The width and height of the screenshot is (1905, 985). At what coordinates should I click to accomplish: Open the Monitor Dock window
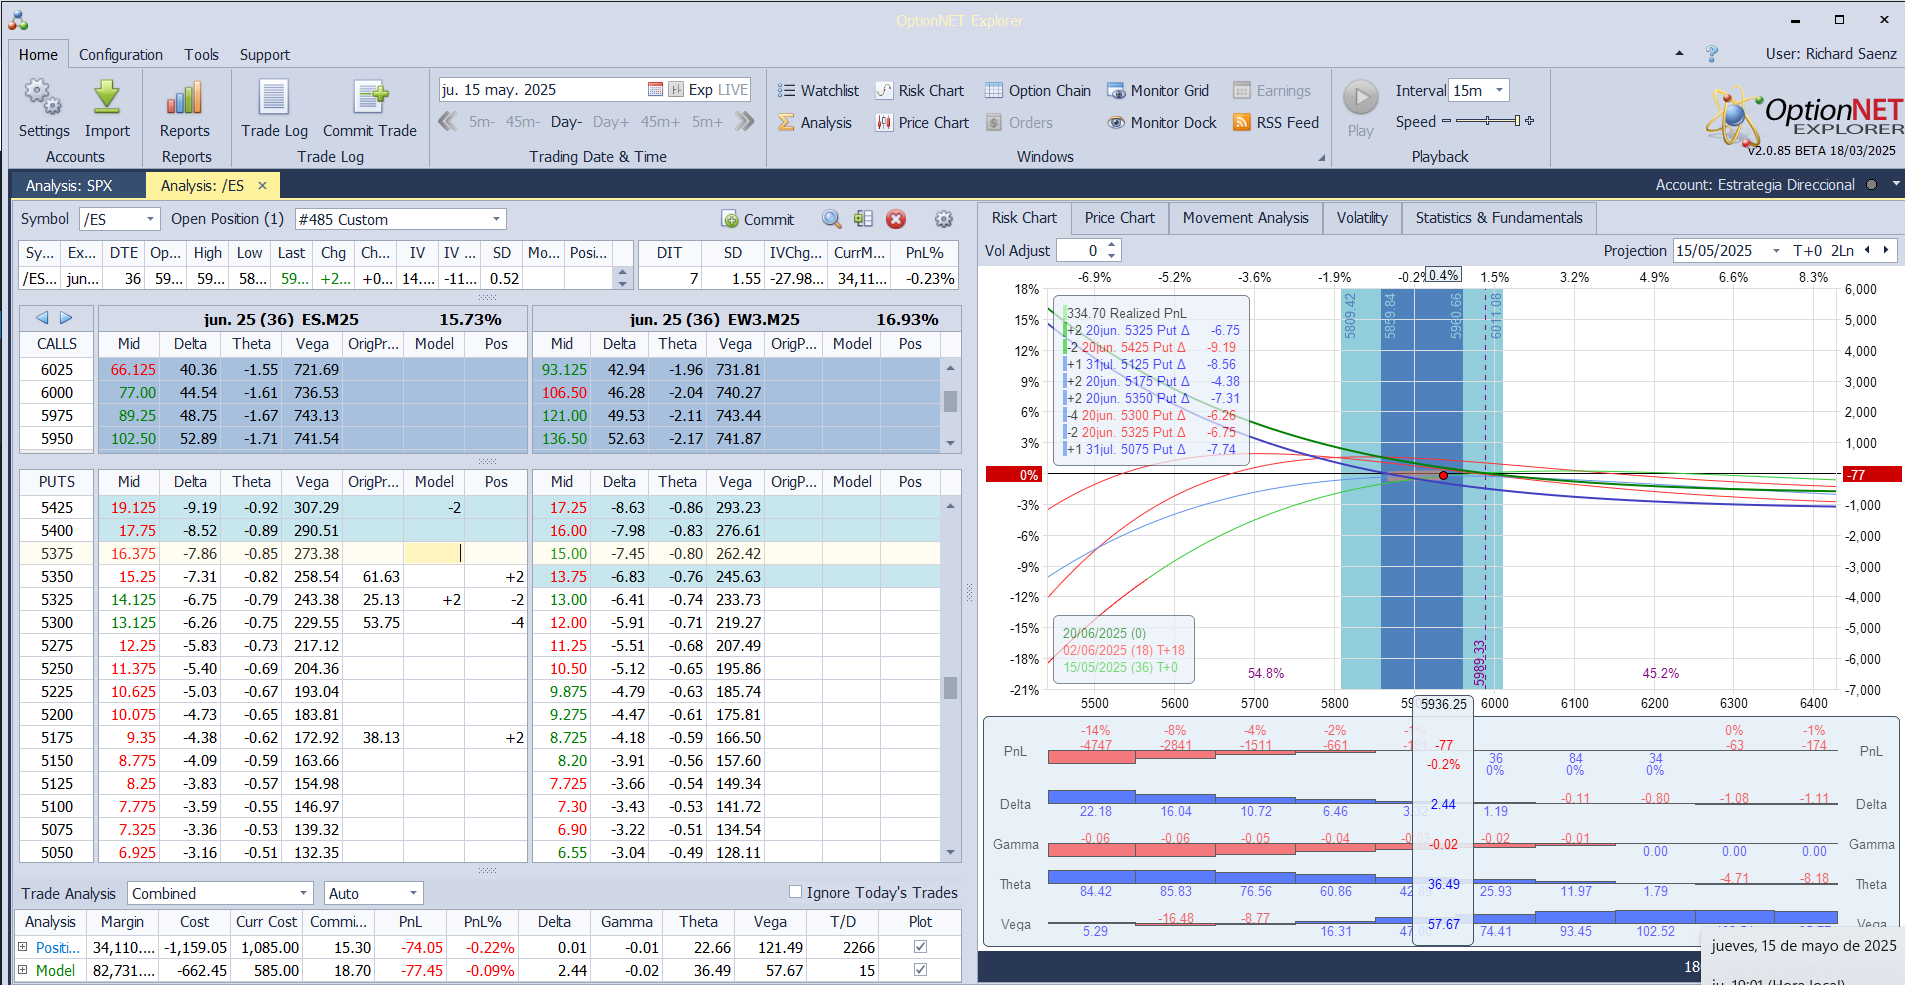pos(1162,123)
